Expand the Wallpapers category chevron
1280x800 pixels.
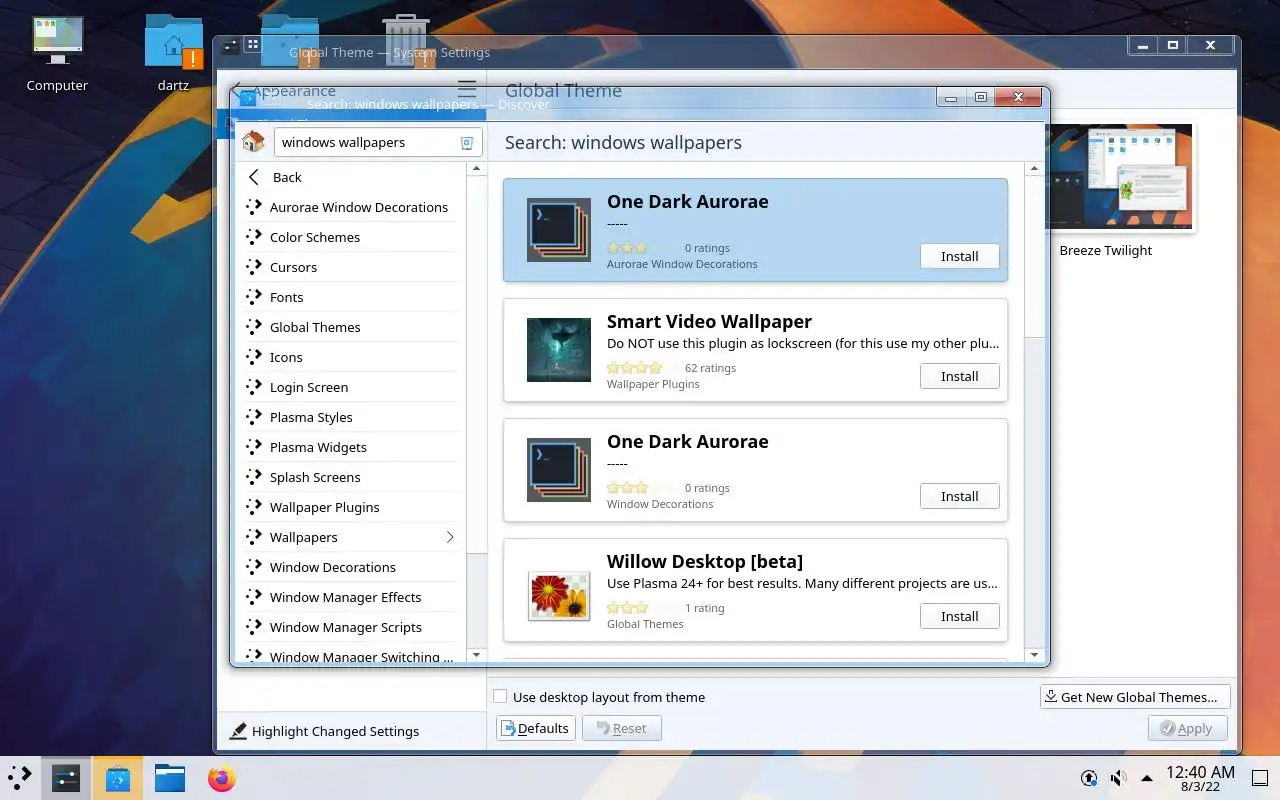click(x=450, y=537)
